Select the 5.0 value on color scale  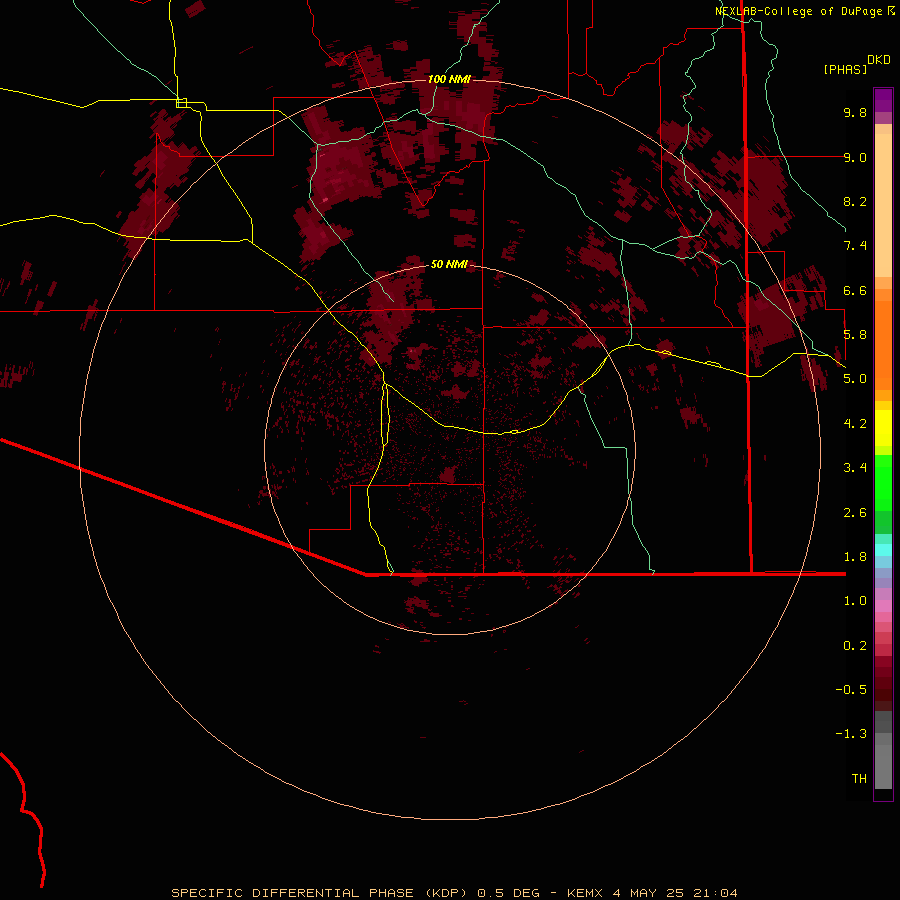tap(855, 379)
